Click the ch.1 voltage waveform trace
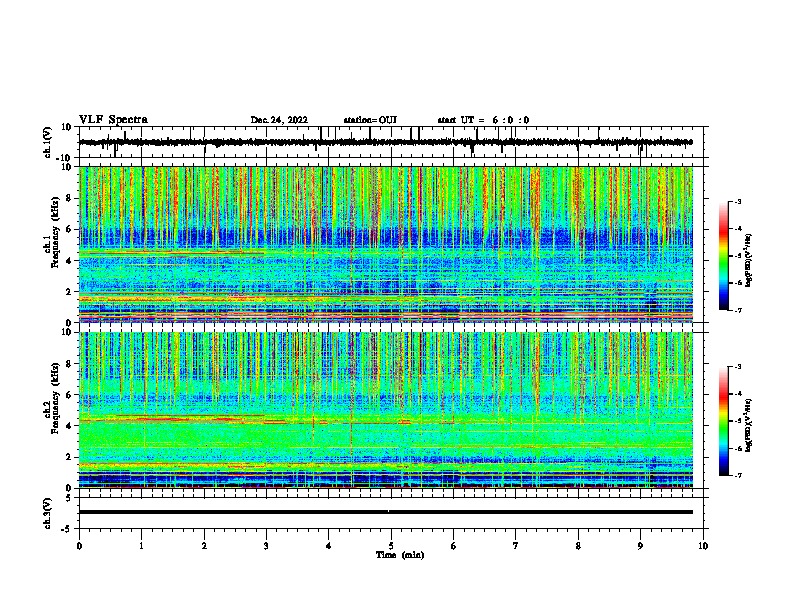This screenshot has width=792, height=612. pos(385,142)
